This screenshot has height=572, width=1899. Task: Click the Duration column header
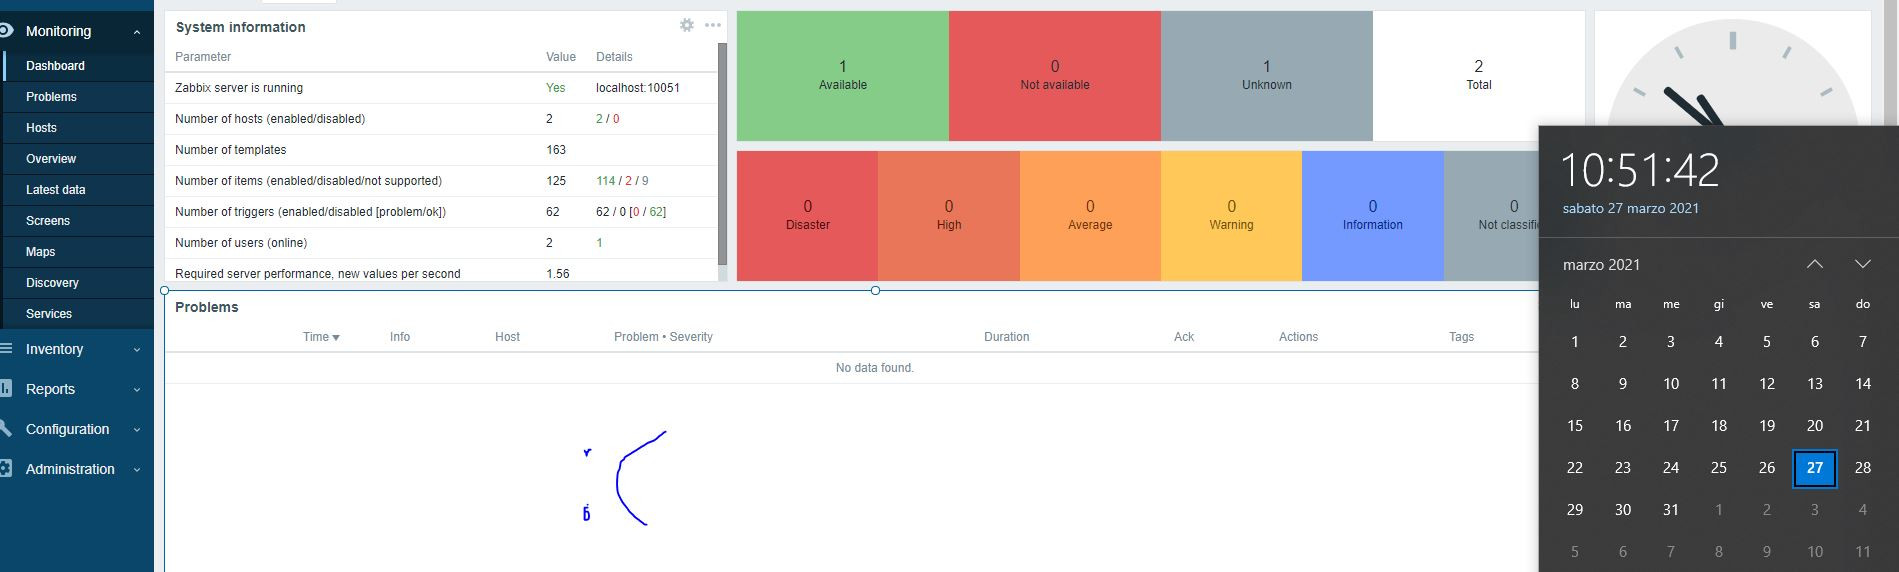pyautogui.click(x=1006, y=337)
